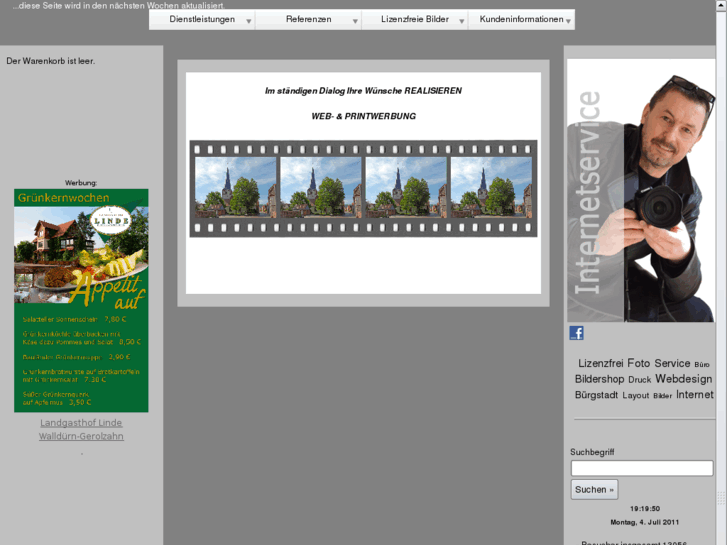The height and width of the screenshot is (545, 727).
Task: Open the Kundeninformationen menu
Action: tap(522, 19)
